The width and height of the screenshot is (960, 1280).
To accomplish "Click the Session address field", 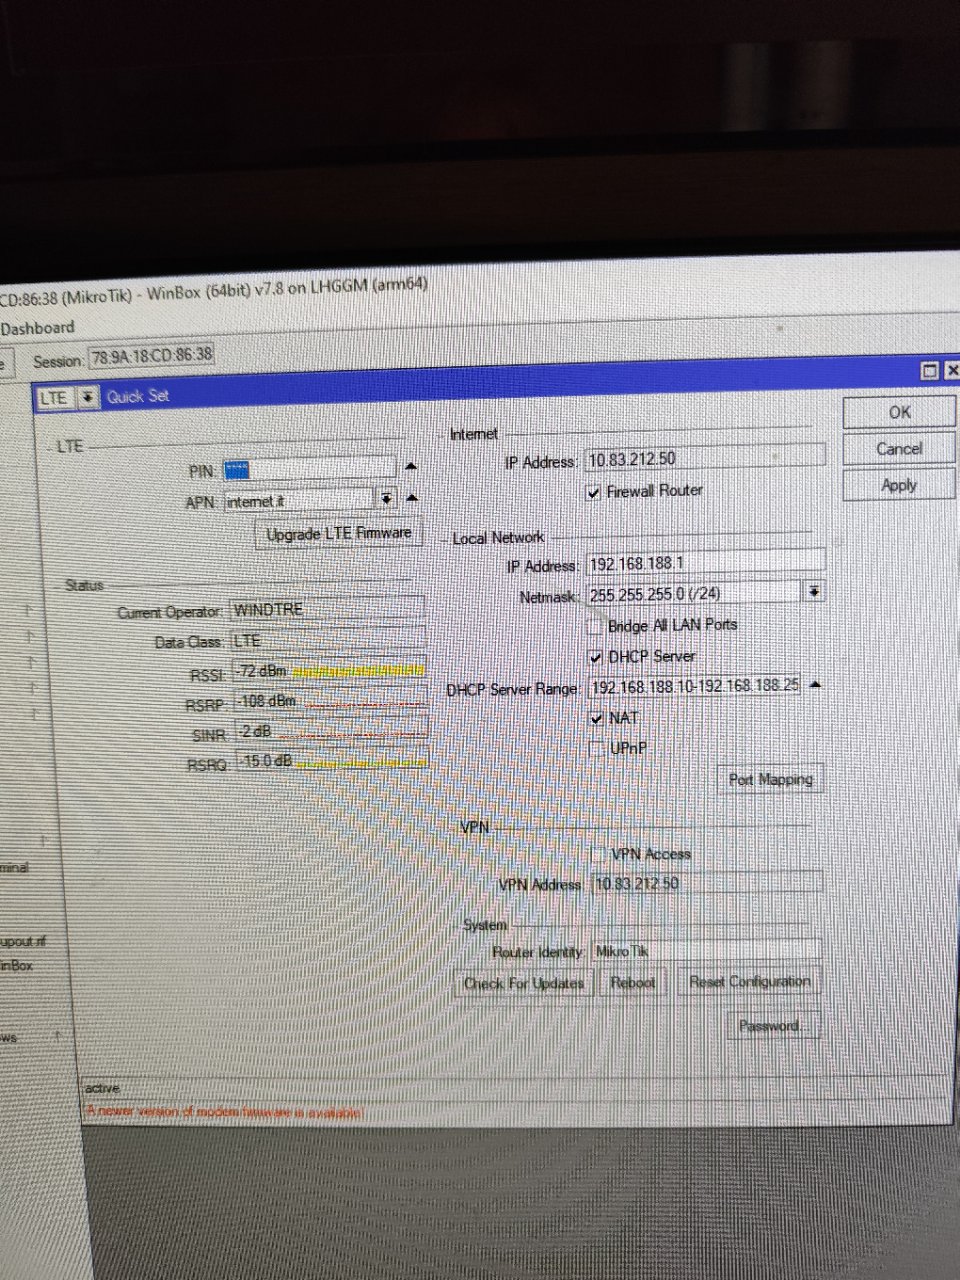I will coord(151,355).
